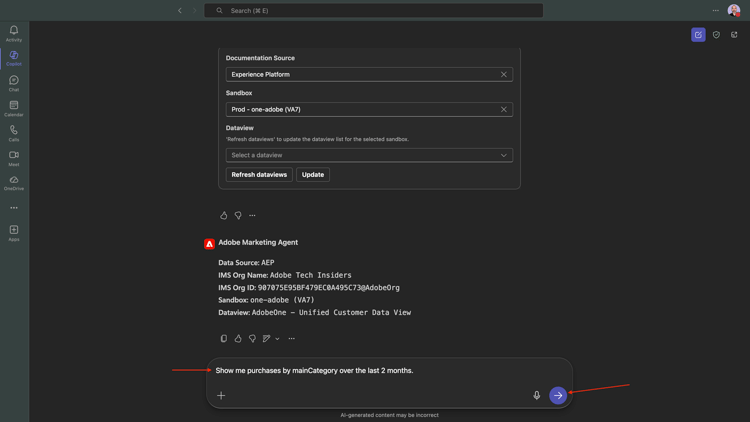Click the IMS Org ID value text
Image resolution: width=750 pixels, height=422 pixels.
[x=329, y=288]
